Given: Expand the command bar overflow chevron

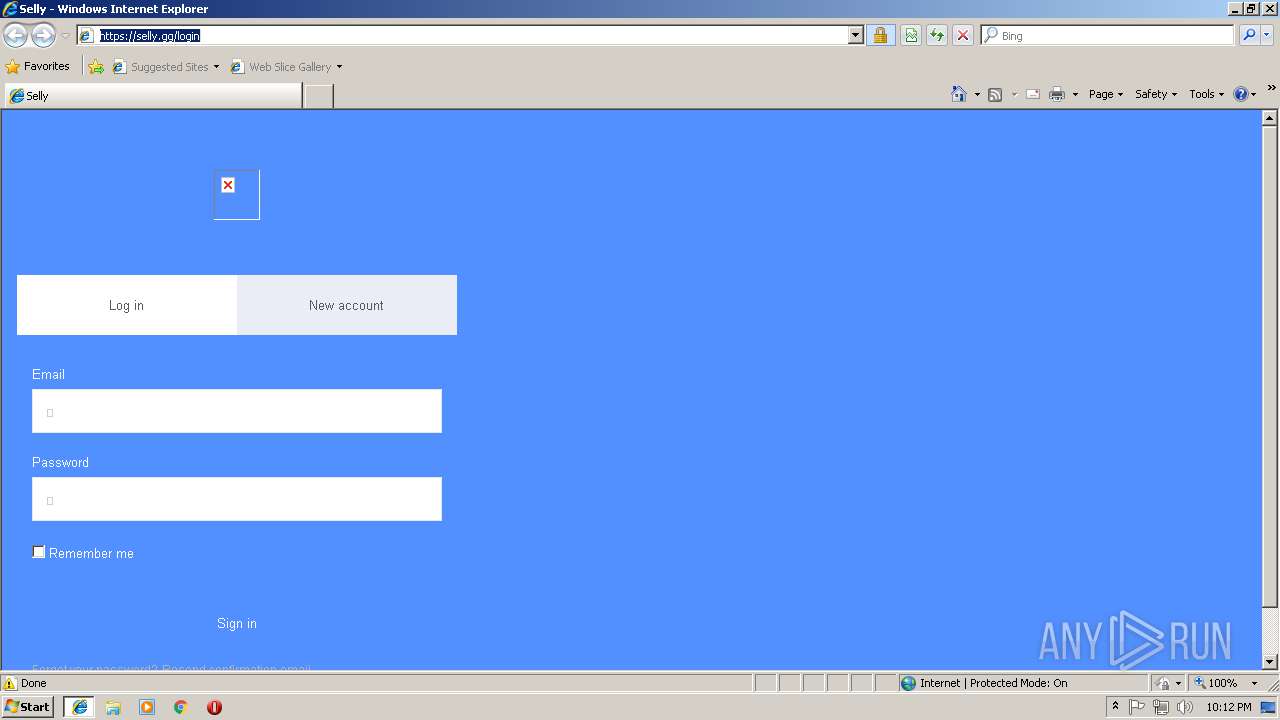Looking at the screenshot, I should click(1271, 89).
